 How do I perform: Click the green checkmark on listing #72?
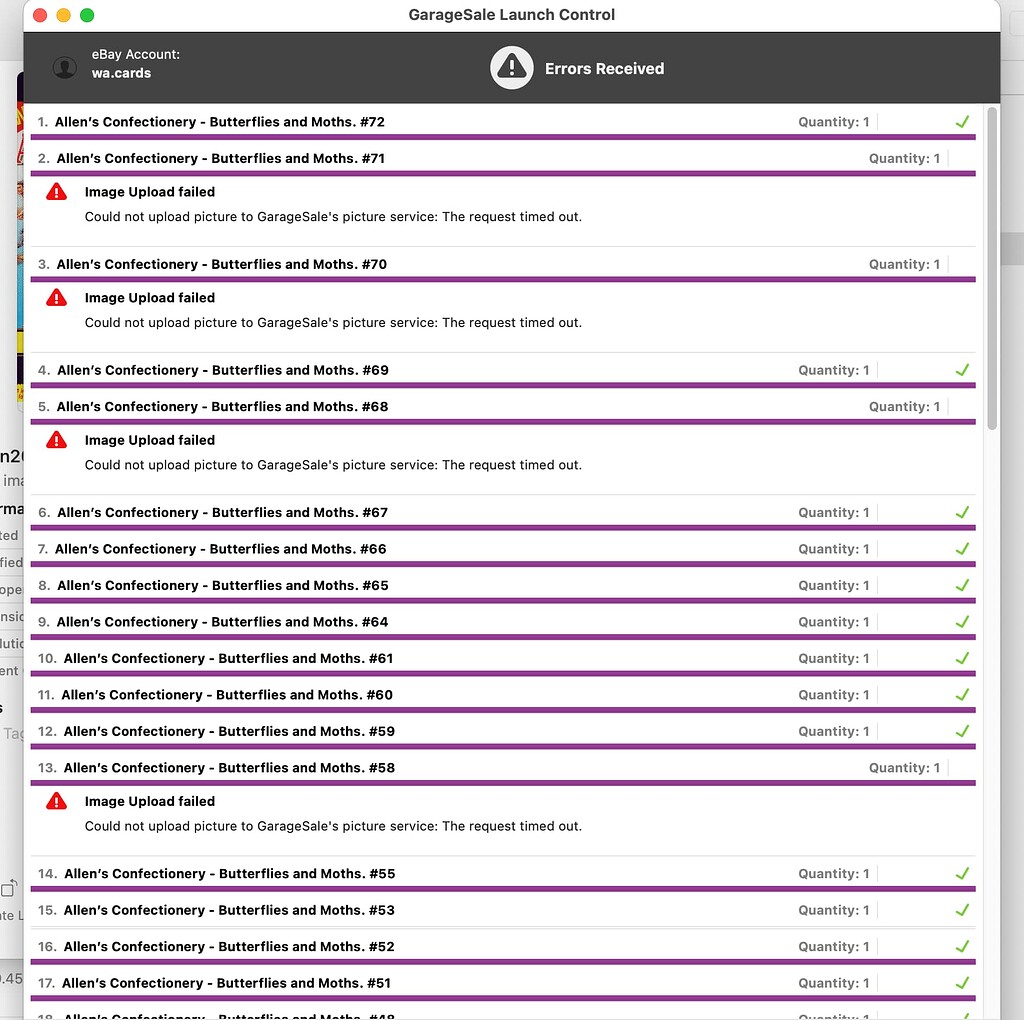click(x=962, y=121)
